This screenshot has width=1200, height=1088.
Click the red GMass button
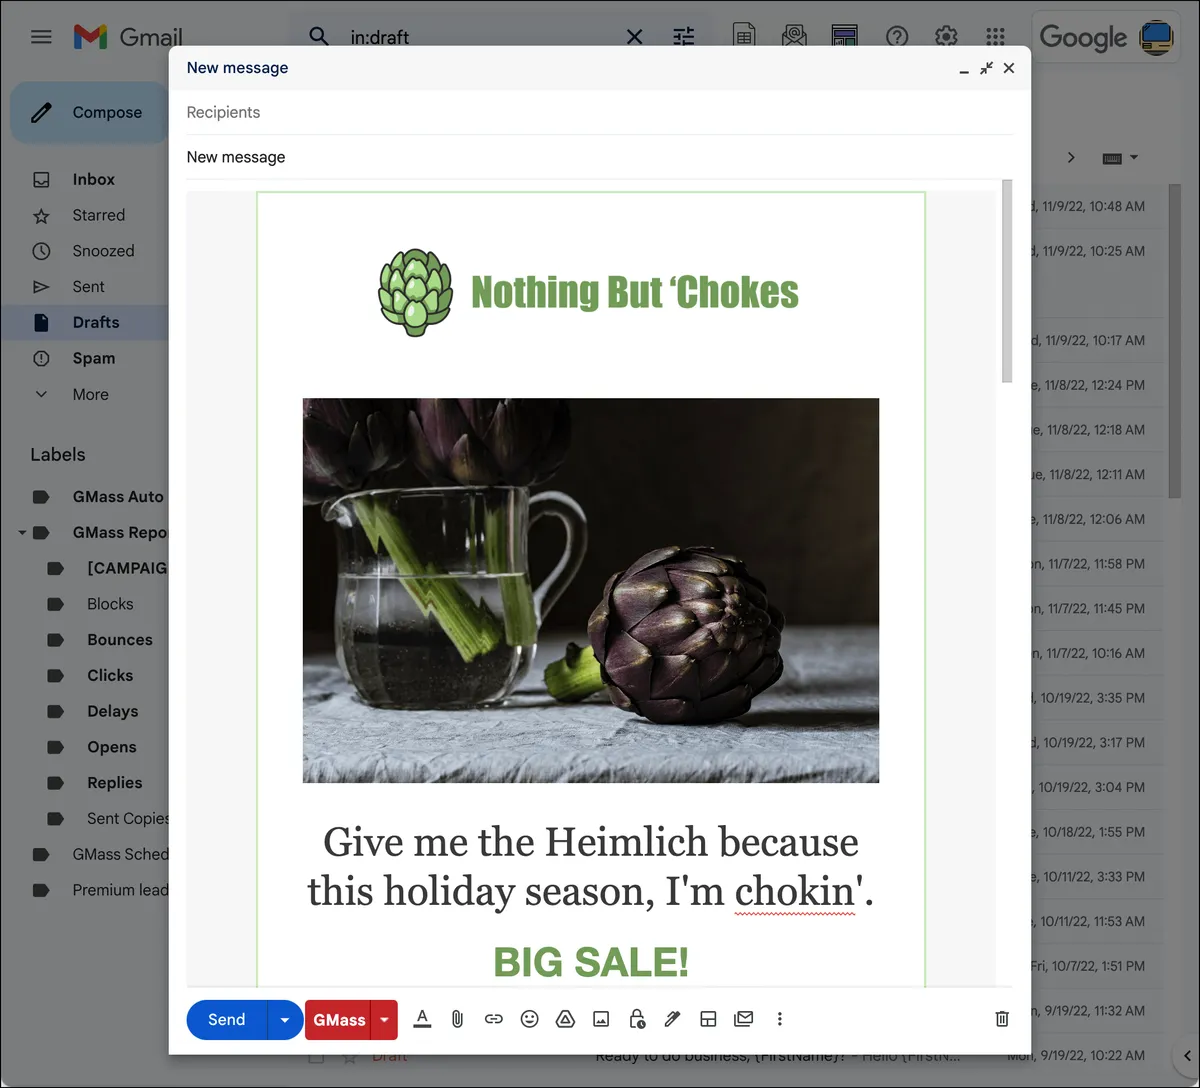coord(338,1020)
